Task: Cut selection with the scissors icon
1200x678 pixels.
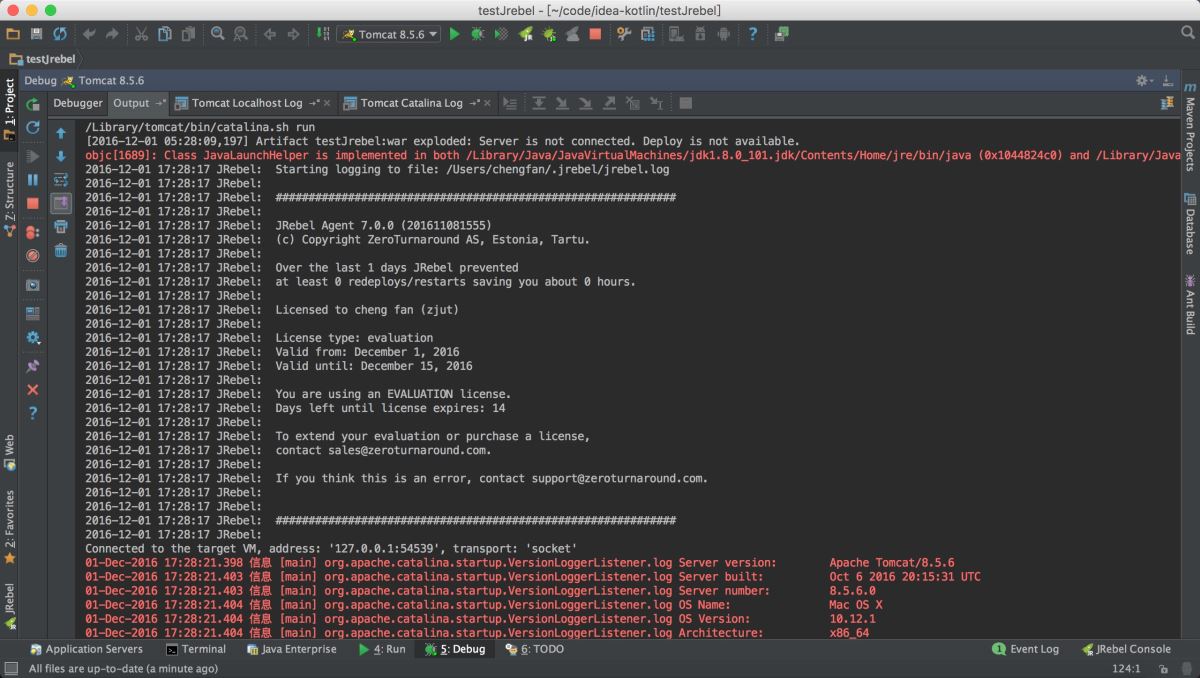Action: tap(141, 34)
